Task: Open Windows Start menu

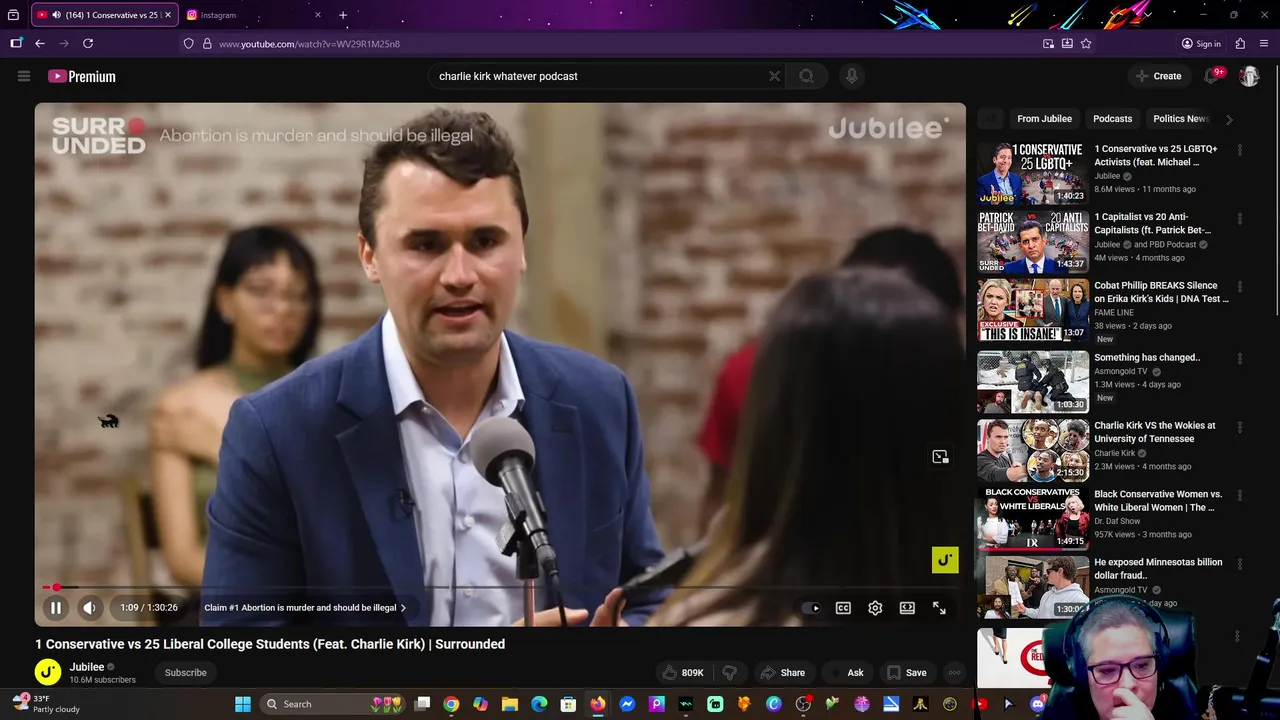Action: pyautogui.click(x=243, y=704)
